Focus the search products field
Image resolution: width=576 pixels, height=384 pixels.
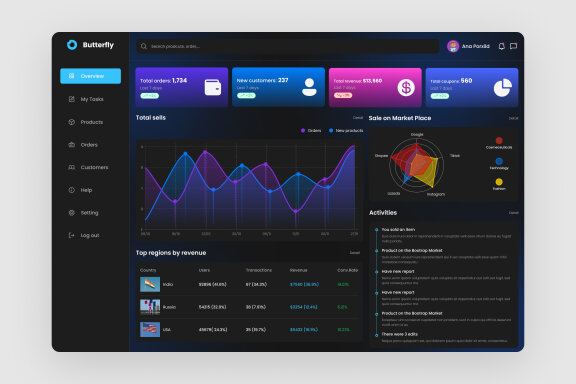(x=288, y=46)
